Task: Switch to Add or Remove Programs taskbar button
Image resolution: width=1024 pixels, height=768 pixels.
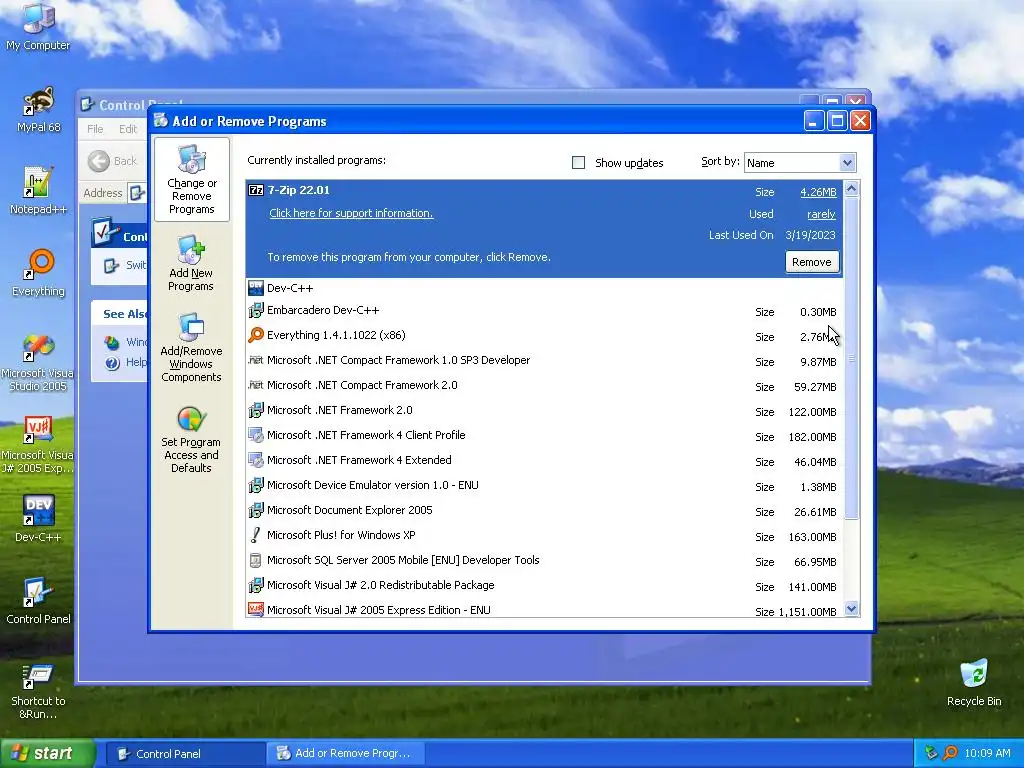Action: pos(346,754)
